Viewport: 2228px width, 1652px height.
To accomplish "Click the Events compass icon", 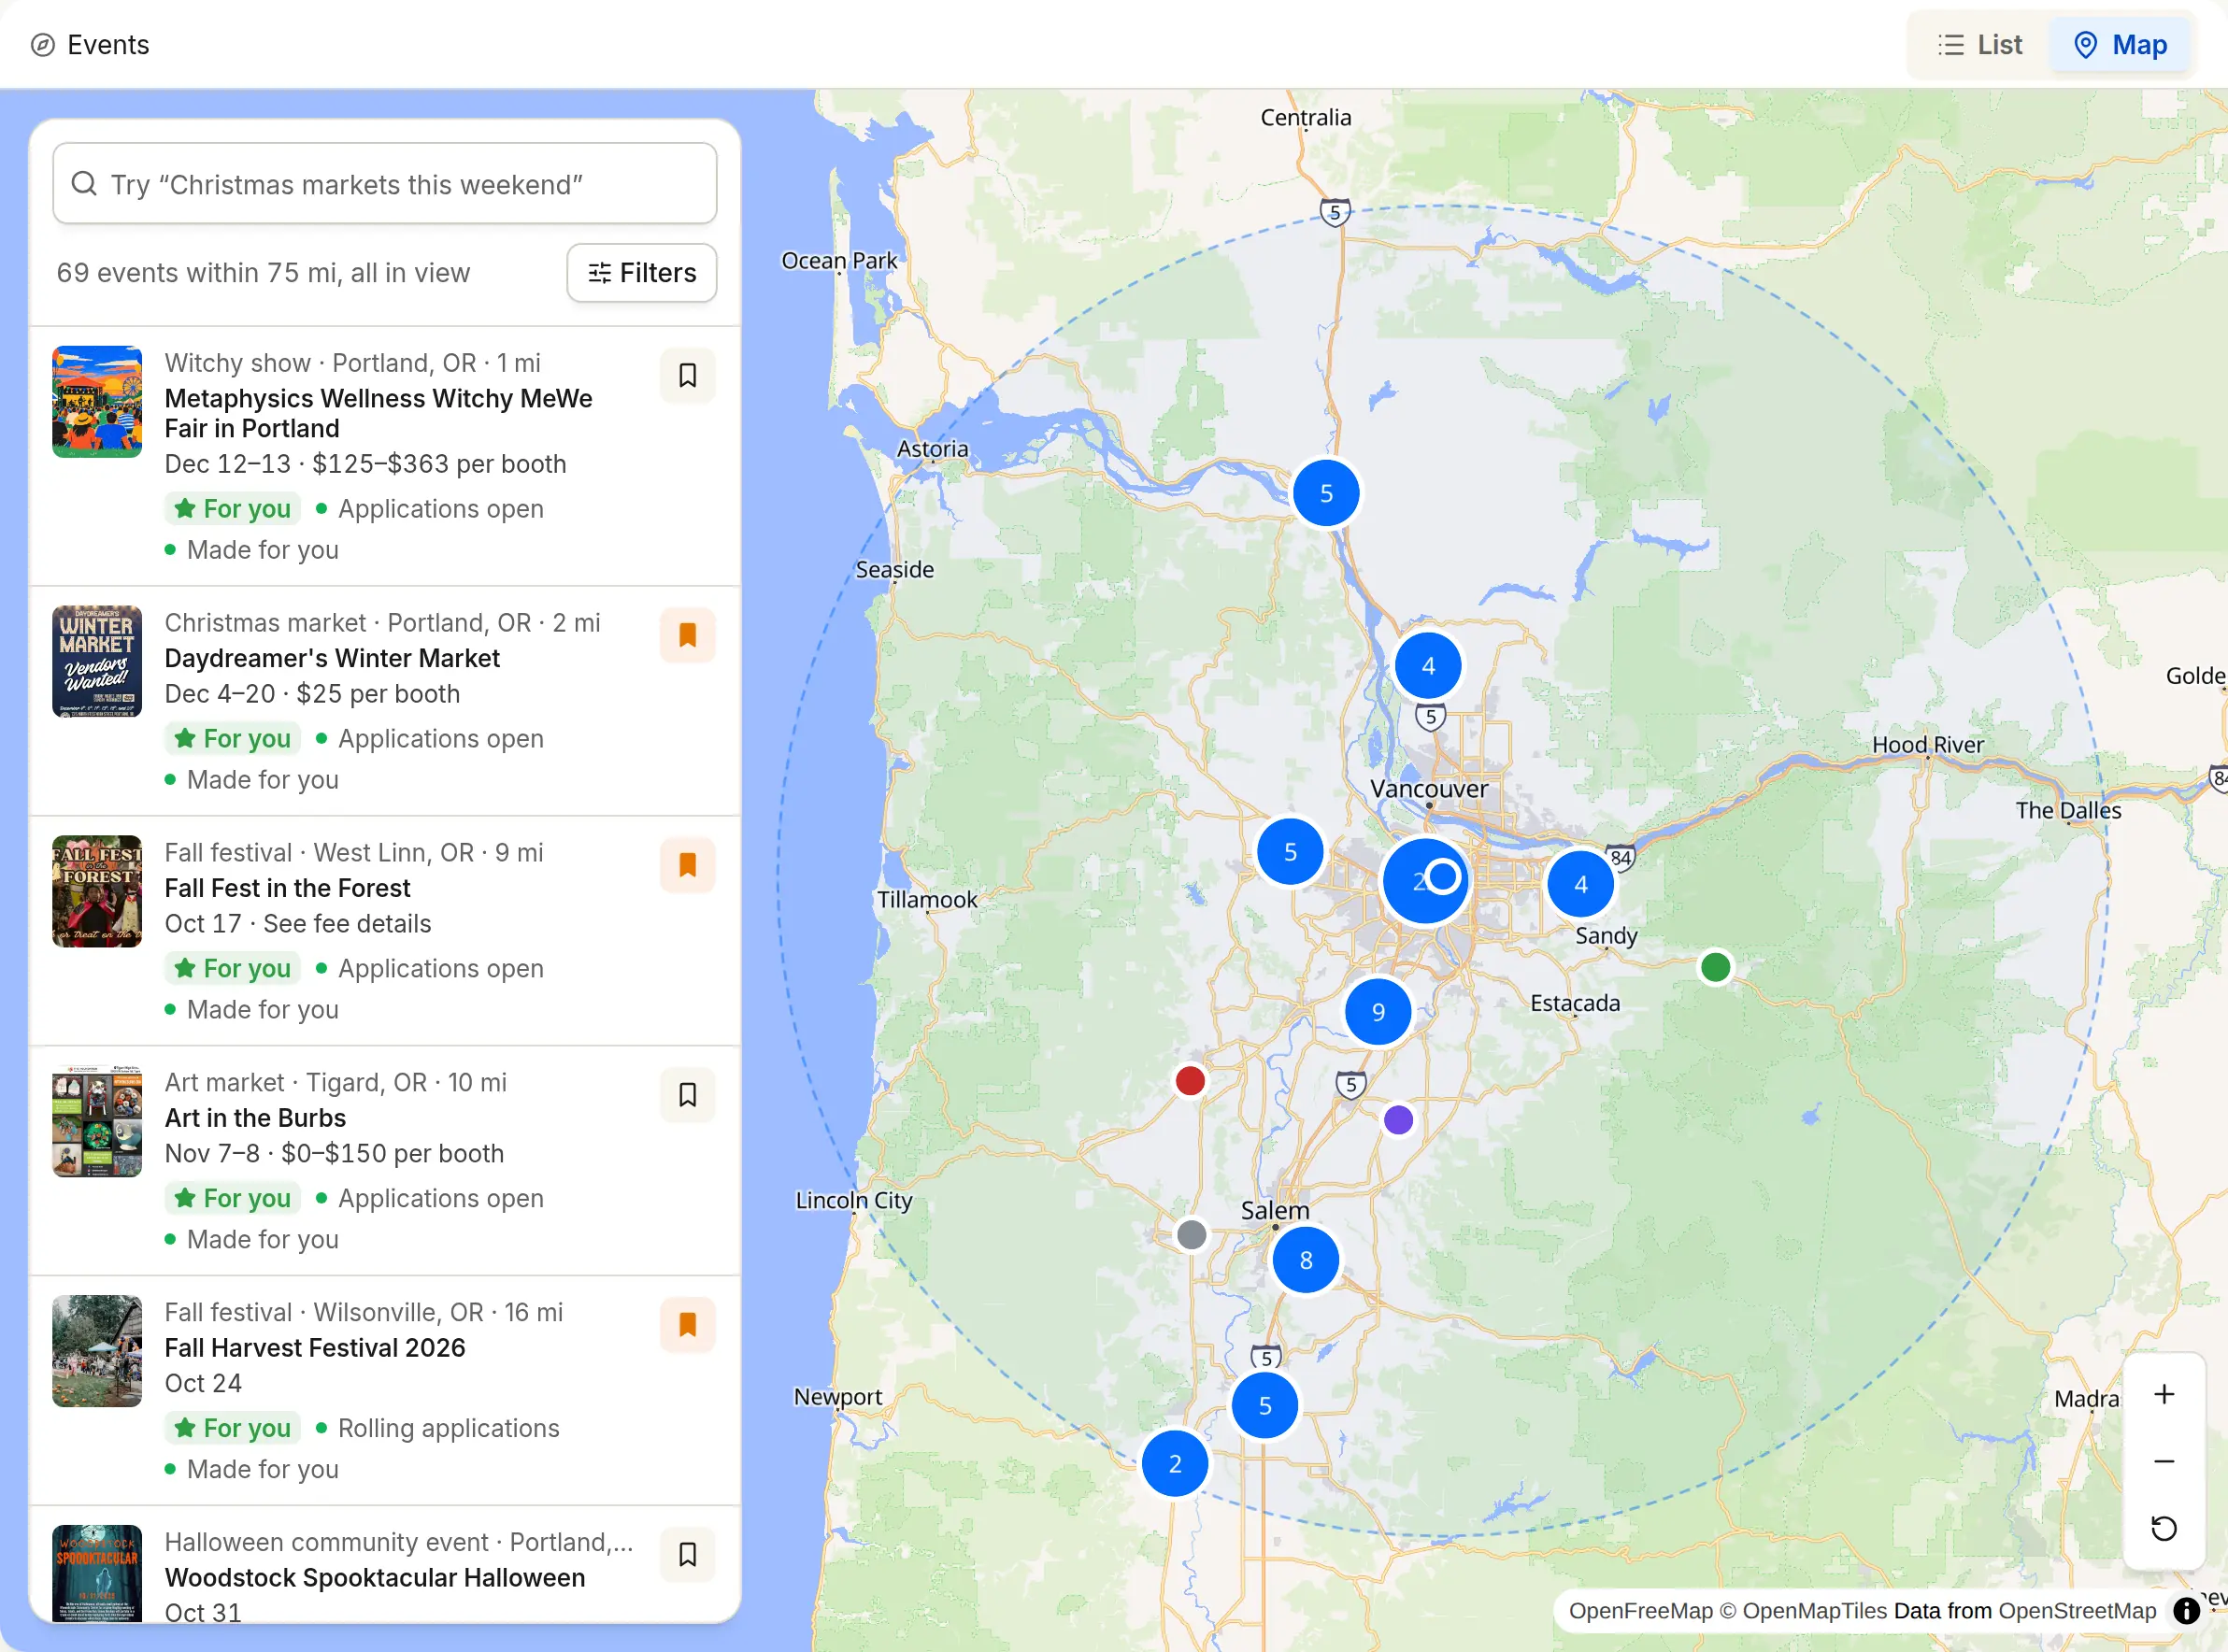I will (42, 45).
